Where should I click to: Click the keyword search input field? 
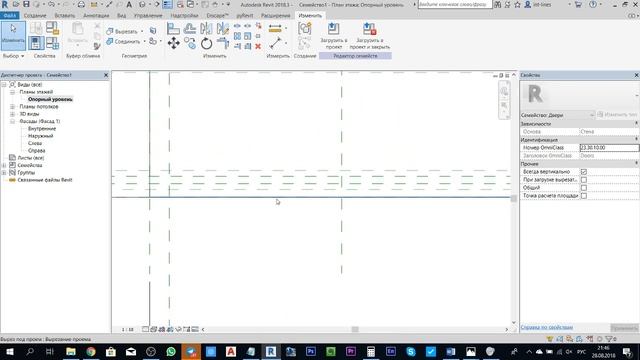point(455,4)
